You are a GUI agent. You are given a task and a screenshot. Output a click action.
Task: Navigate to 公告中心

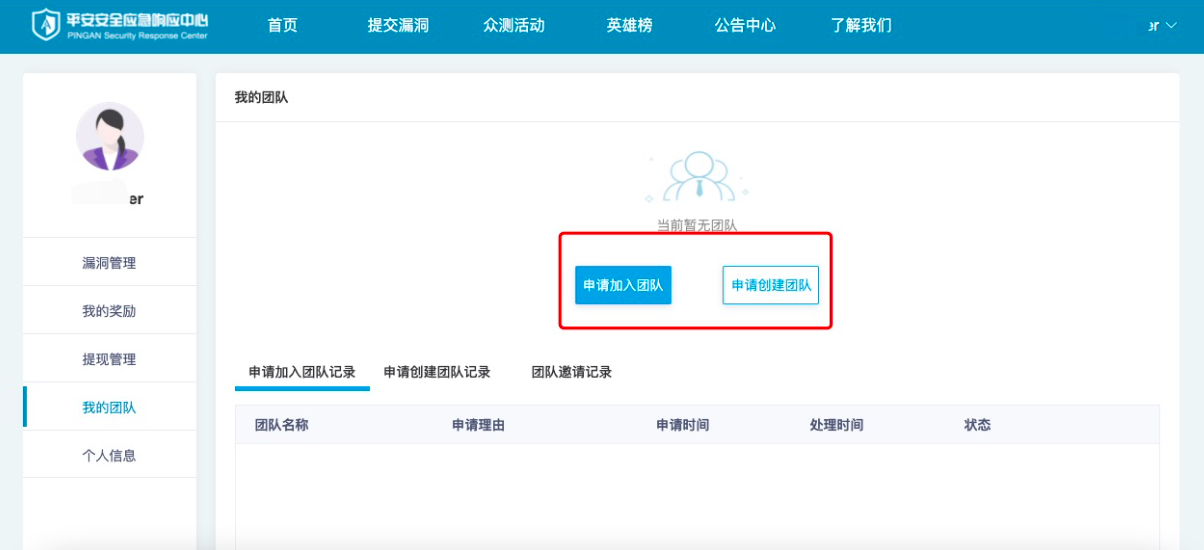pos(745,26)
